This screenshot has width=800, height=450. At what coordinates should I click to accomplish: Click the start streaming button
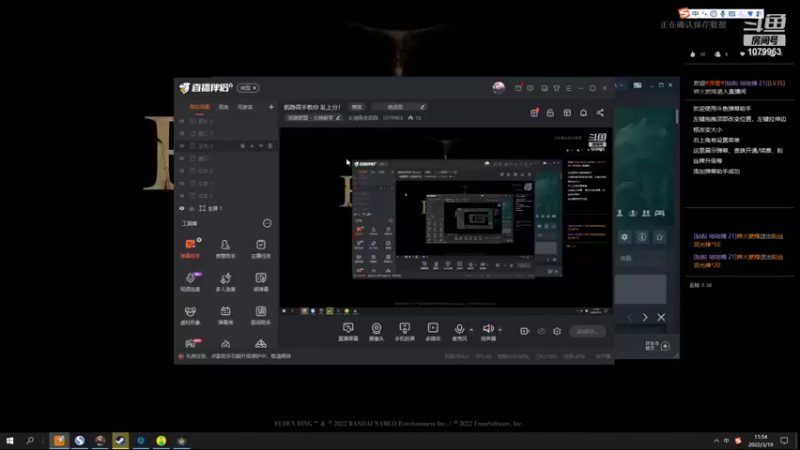pyautogui.click(x=587, y=331)
